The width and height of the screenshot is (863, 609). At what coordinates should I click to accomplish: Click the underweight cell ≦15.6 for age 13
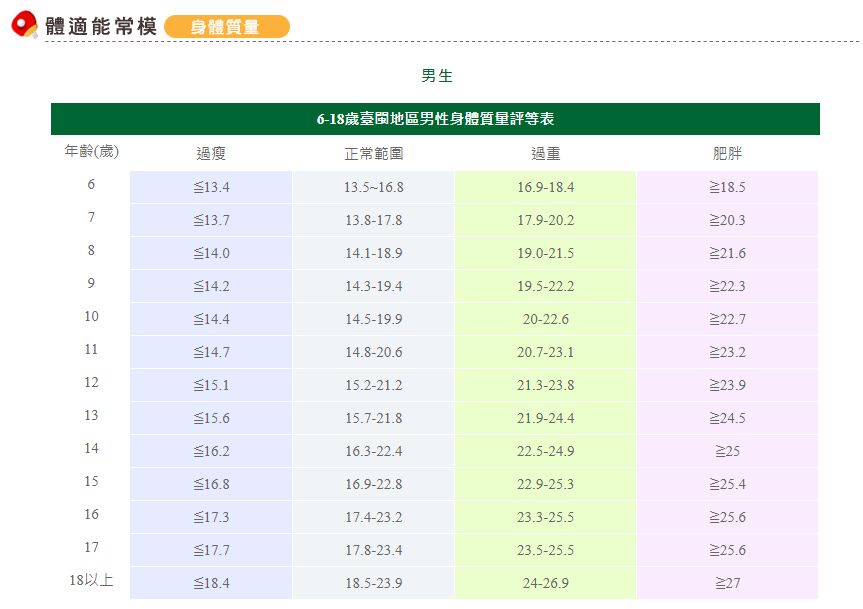[211, 418]
